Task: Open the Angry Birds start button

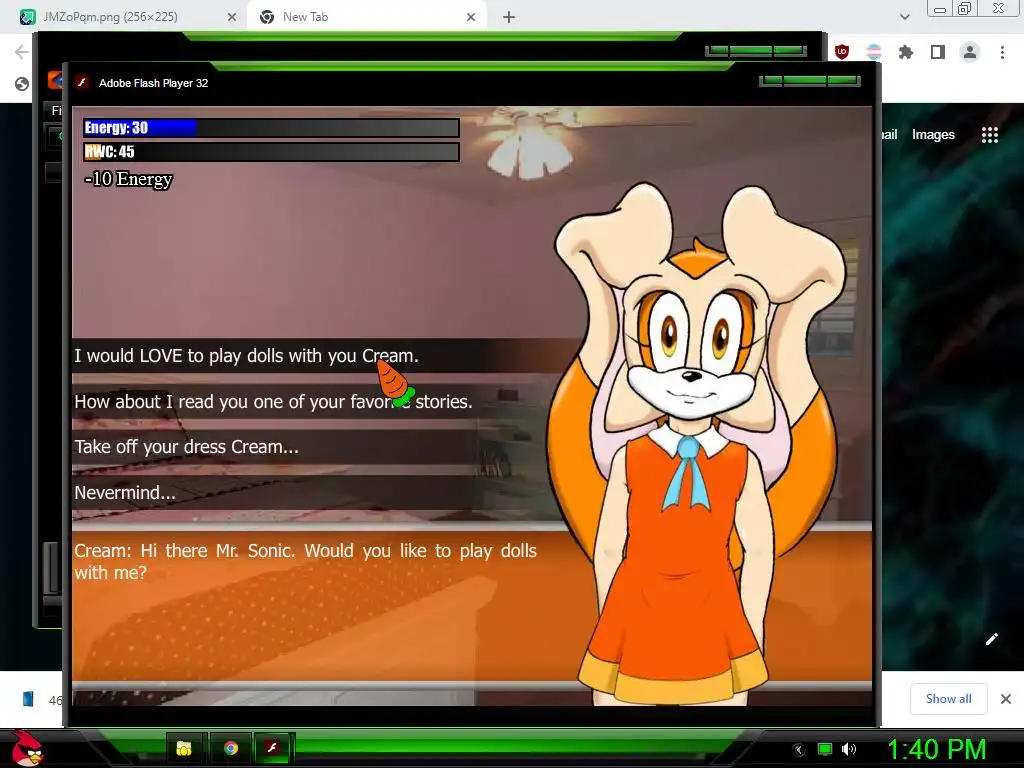Action: coord(27,748)
